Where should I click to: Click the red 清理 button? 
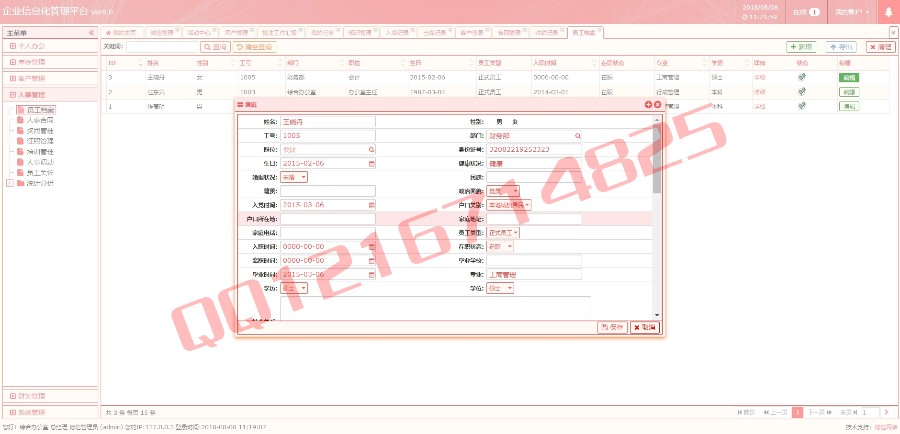881,47
